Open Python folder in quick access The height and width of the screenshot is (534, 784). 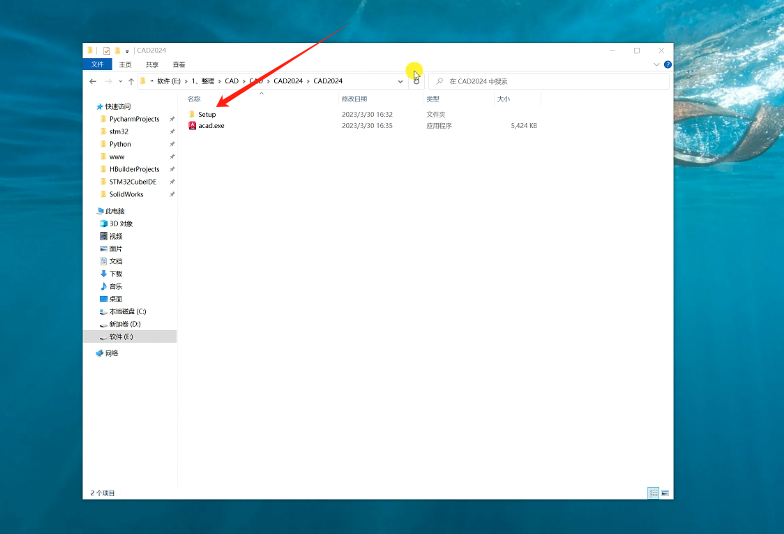tap(120, 144)
